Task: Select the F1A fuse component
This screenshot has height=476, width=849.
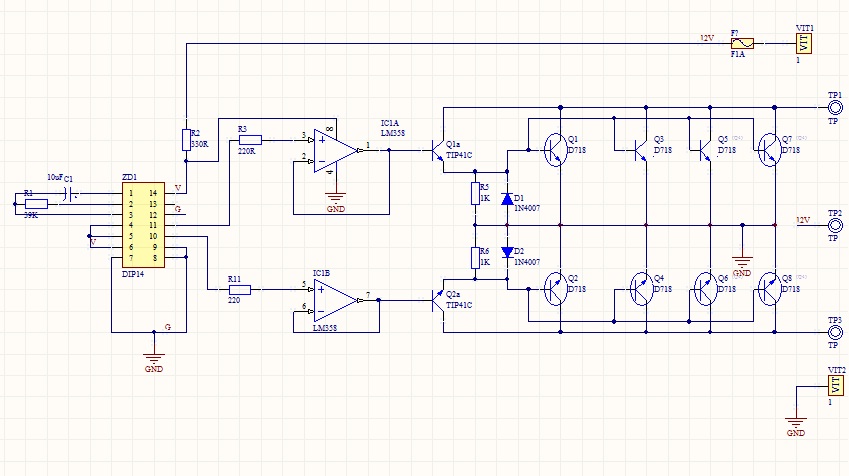Action: (742, 43)
